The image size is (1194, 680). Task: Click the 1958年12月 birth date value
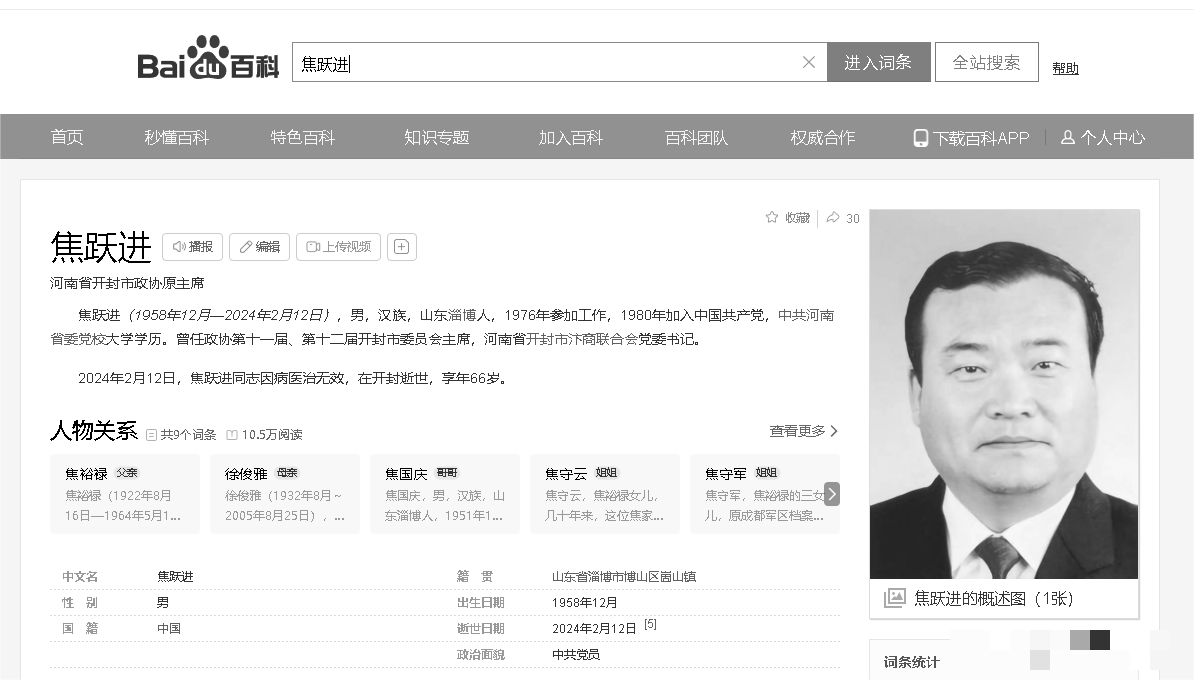pos(584,602)
